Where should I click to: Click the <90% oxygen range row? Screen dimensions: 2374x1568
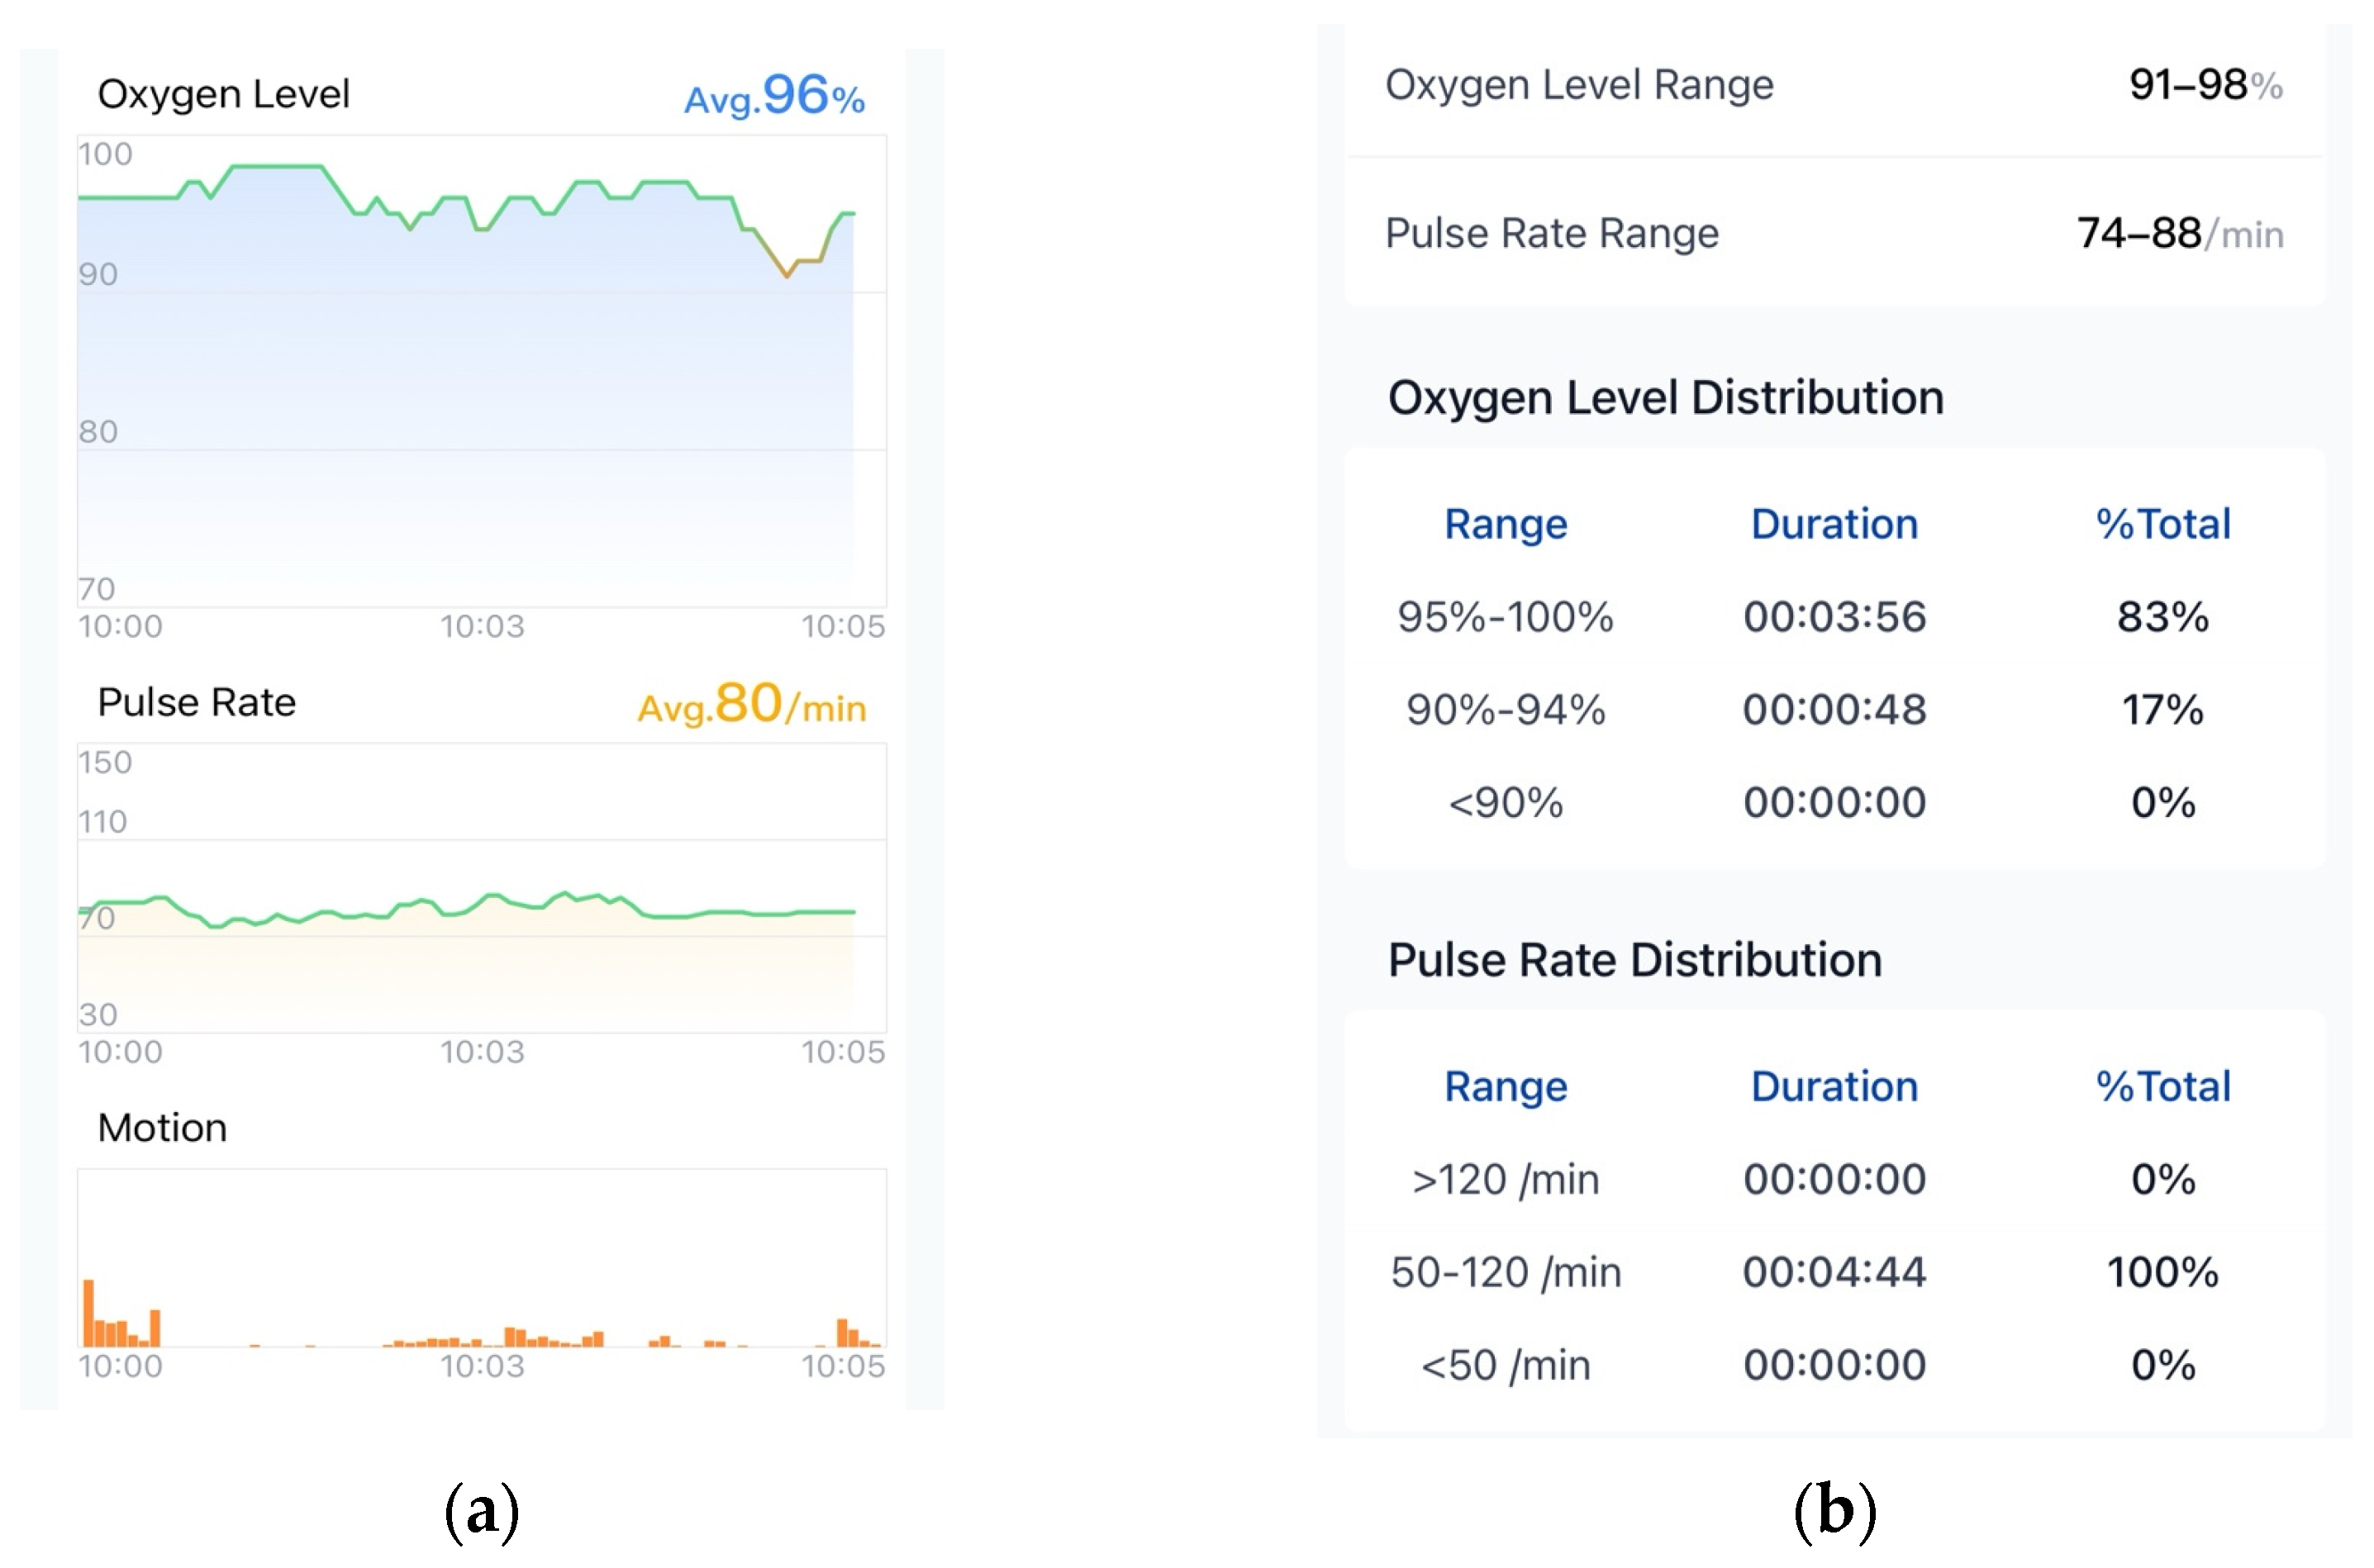point(1834,802)
